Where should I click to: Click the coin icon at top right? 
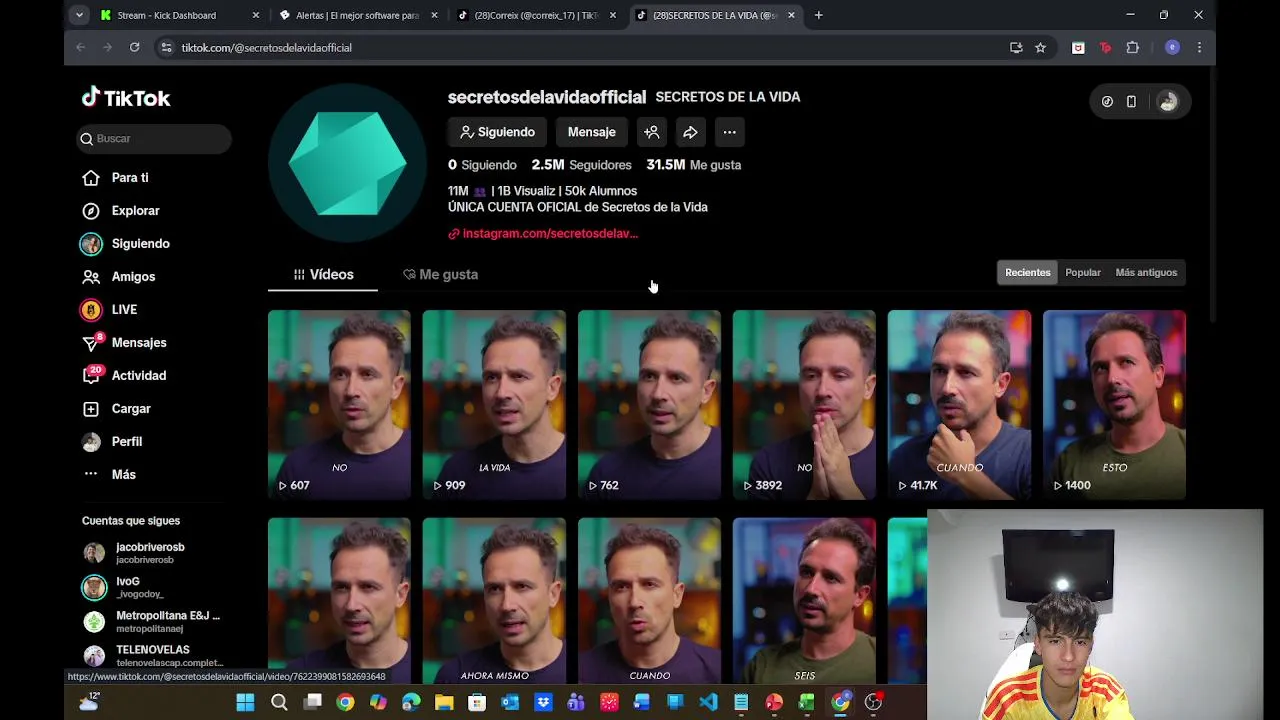1107,102
